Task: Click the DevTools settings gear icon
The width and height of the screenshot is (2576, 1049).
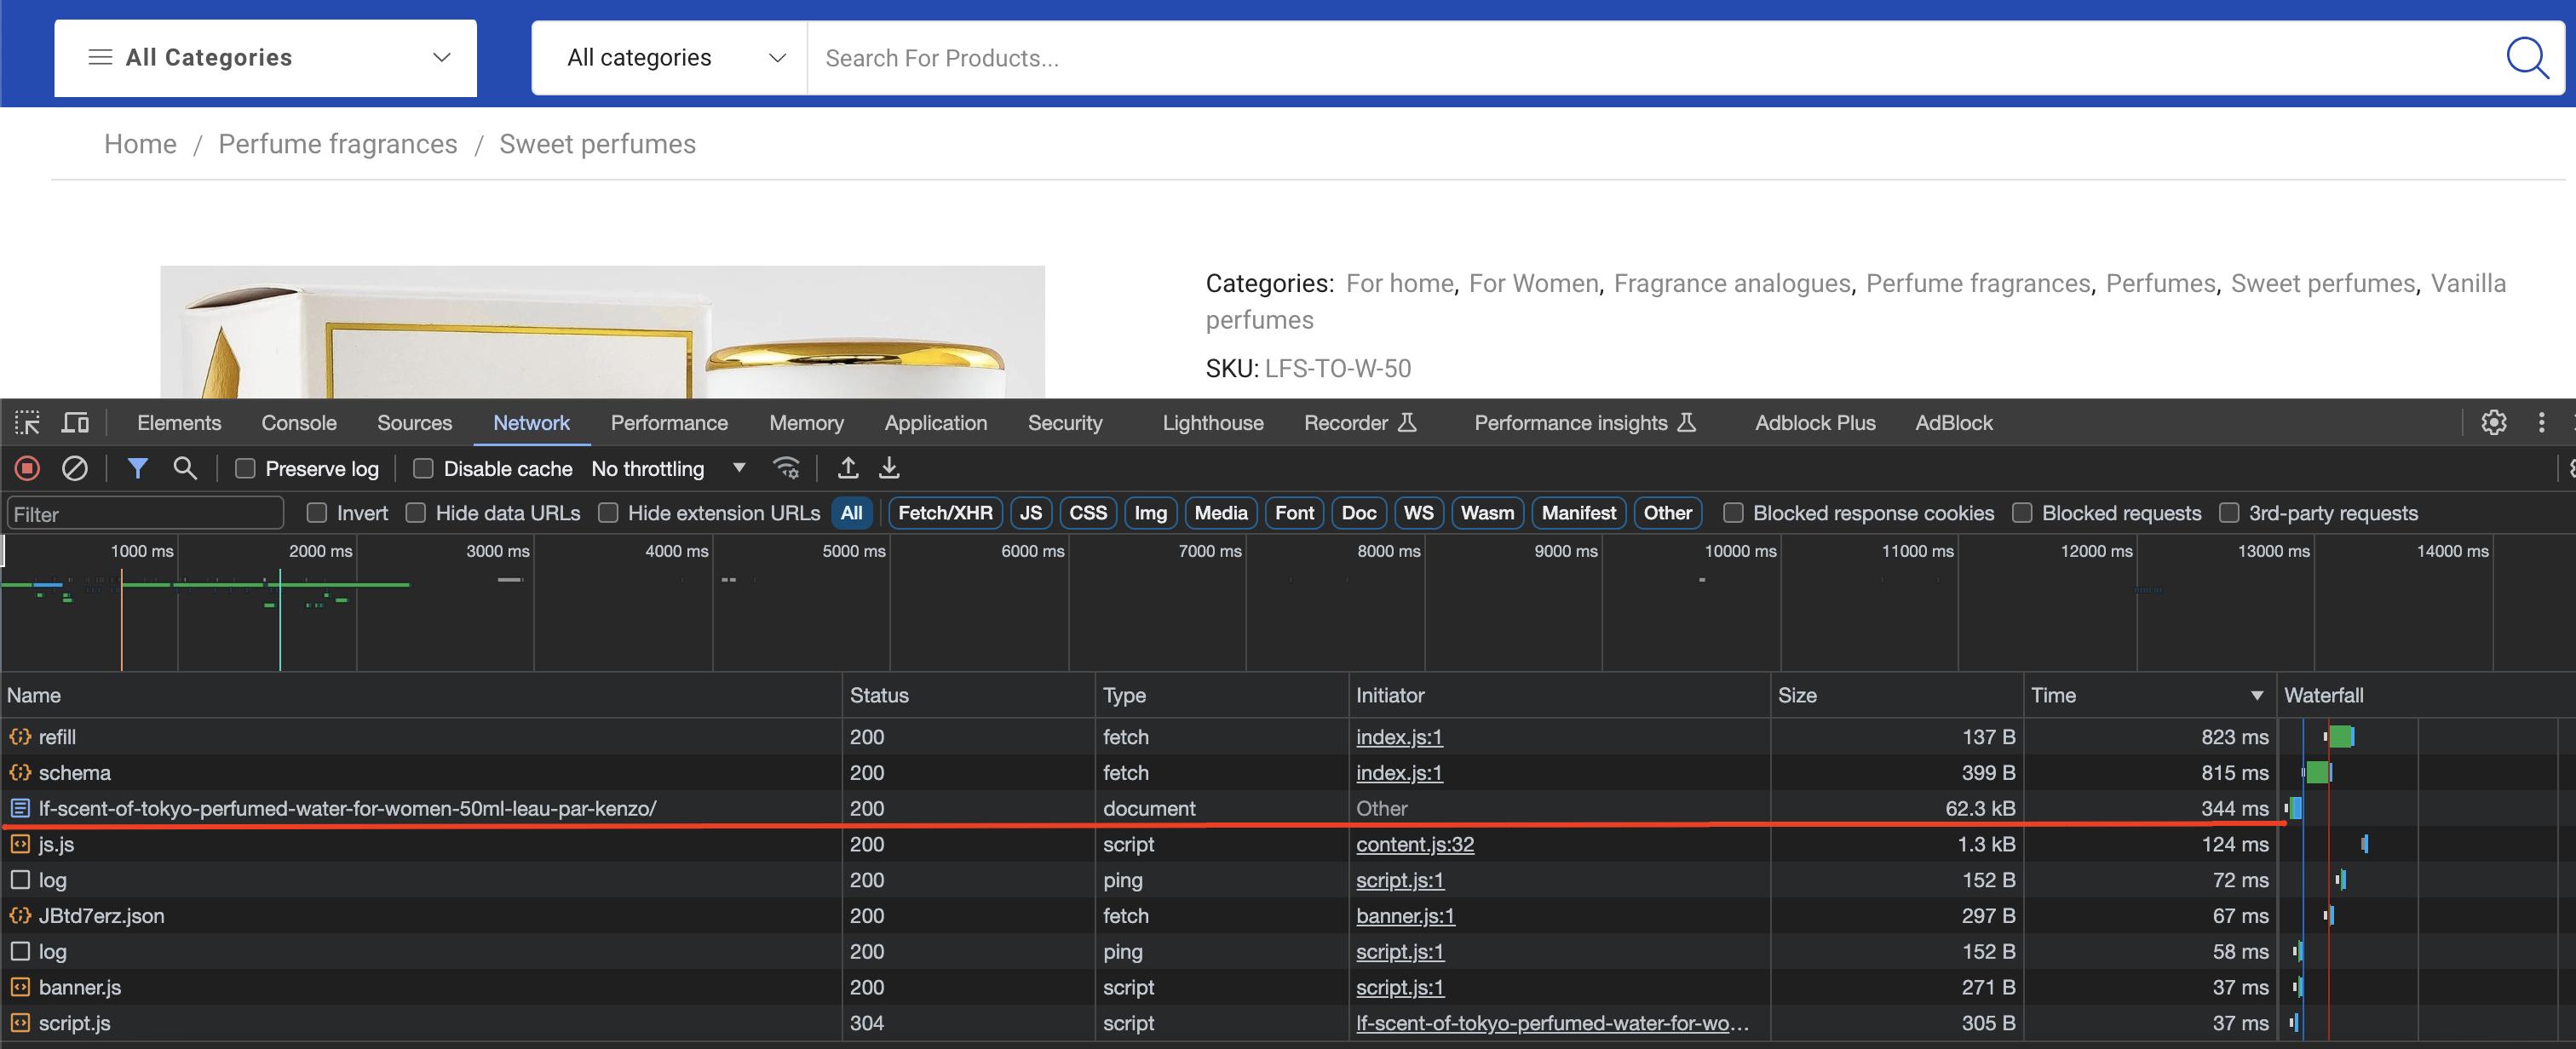Action: [x=2496, y=423]
